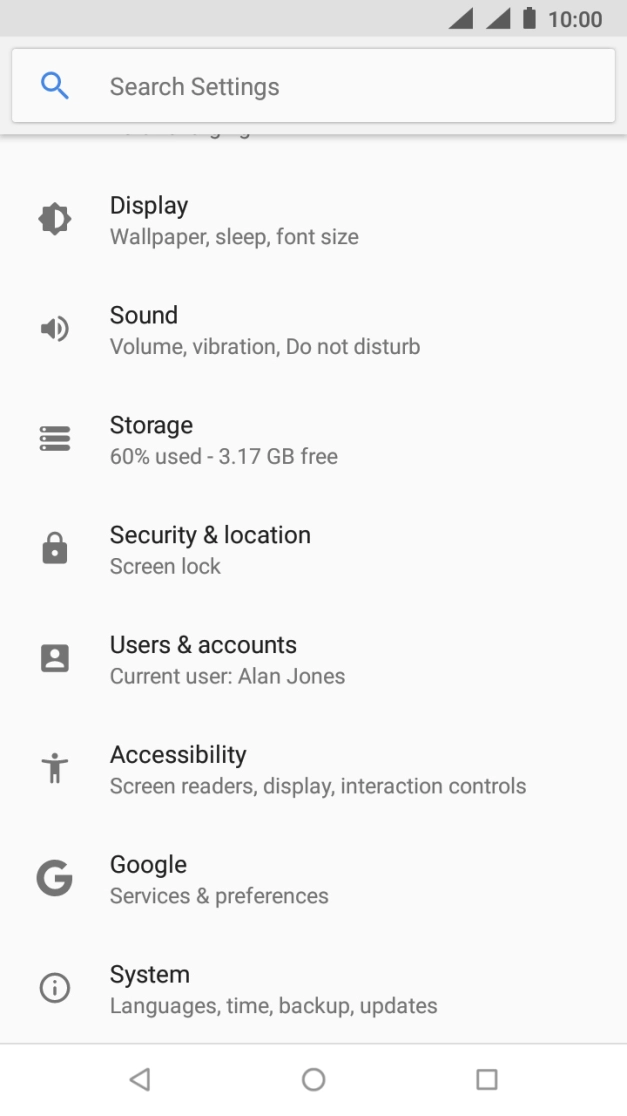
Task: Tap the Sound speaker icon
Action: (x=54, y=329)
